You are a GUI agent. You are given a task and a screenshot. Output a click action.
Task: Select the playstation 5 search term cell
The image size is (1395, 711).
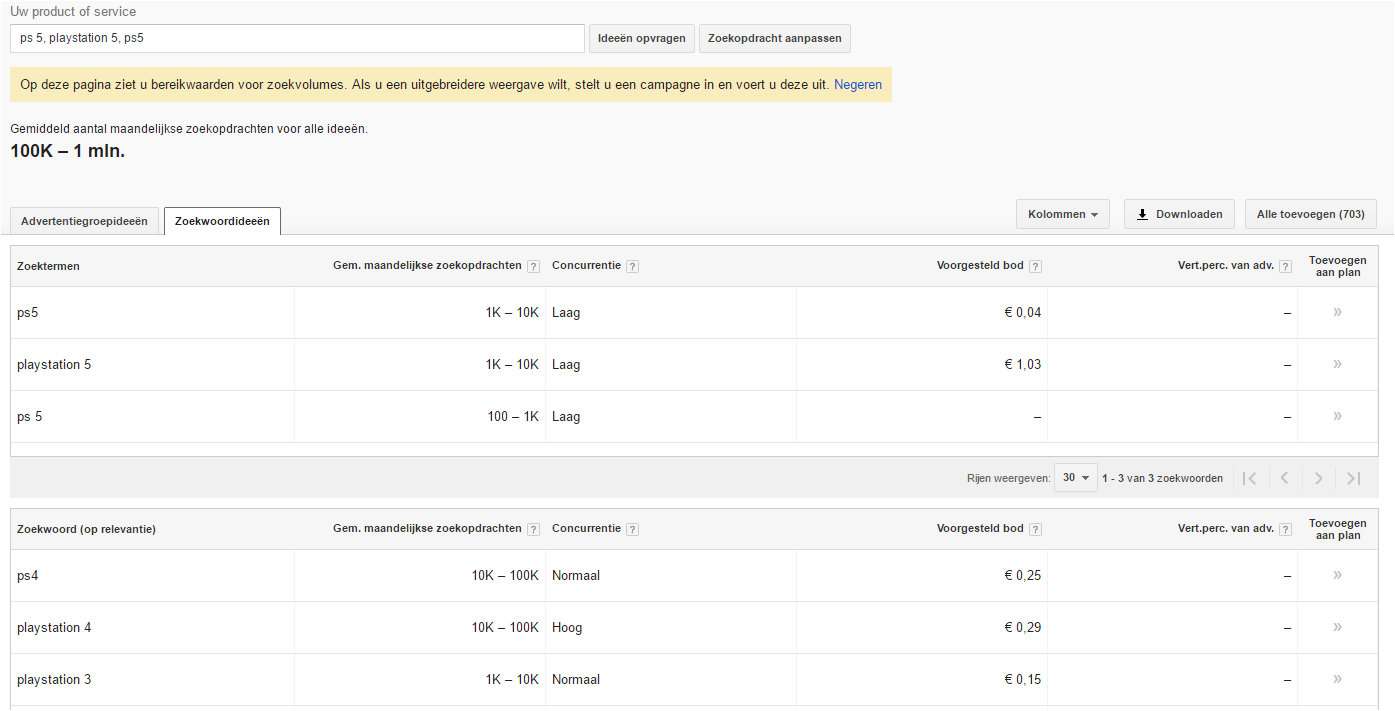pos(152,364)
